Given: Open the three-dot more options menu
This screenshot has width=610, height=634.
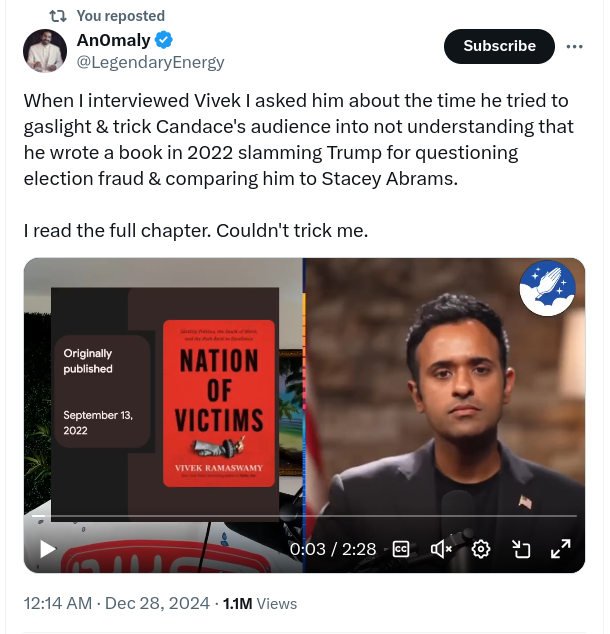Looking at the screenshot, I should [574, 46].
